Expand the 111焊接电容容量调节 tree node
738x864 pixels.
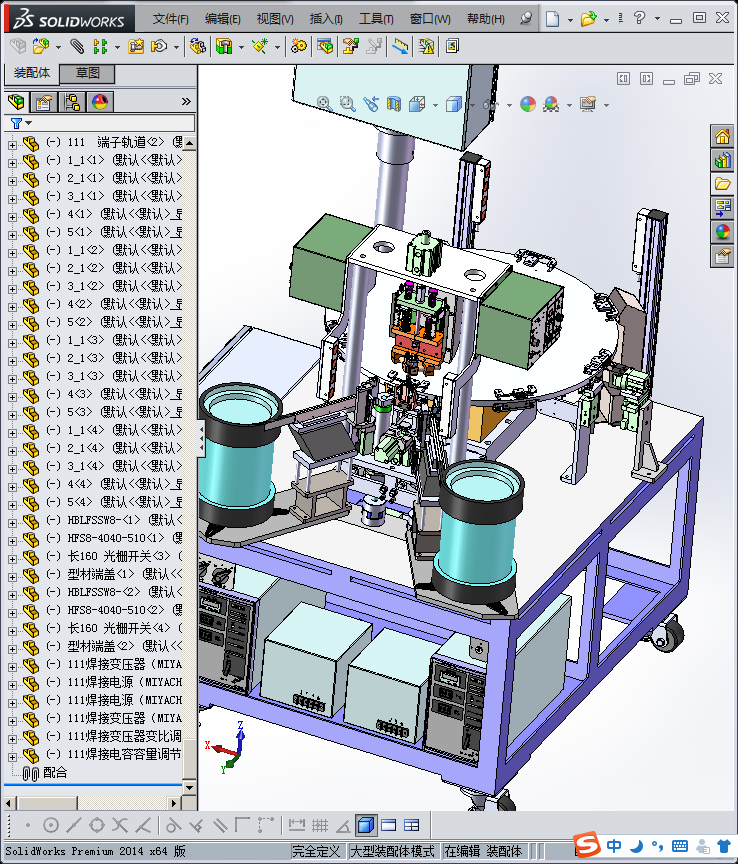(x=12, y=757)
